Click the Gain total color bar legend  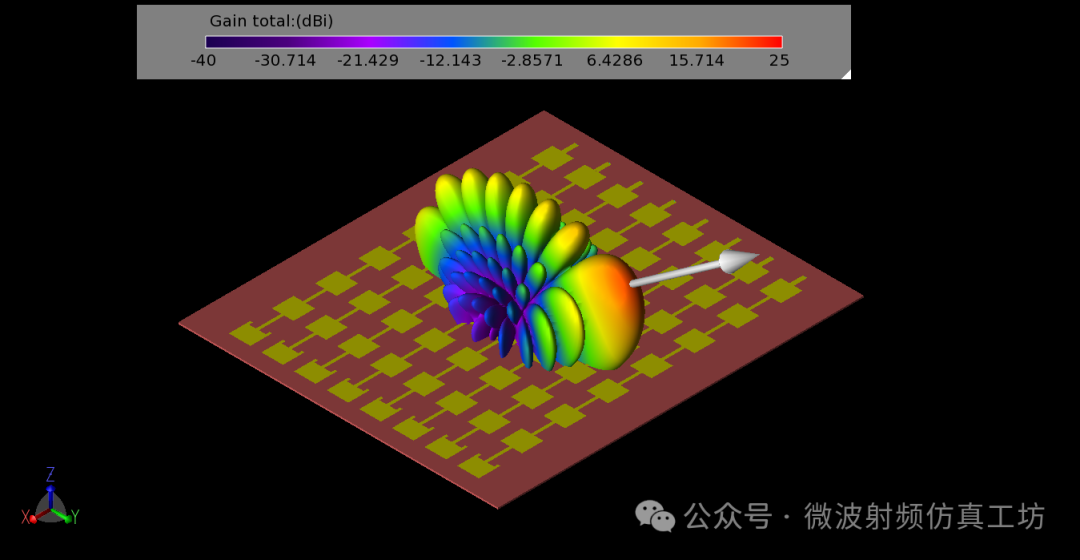click(494, 42)
